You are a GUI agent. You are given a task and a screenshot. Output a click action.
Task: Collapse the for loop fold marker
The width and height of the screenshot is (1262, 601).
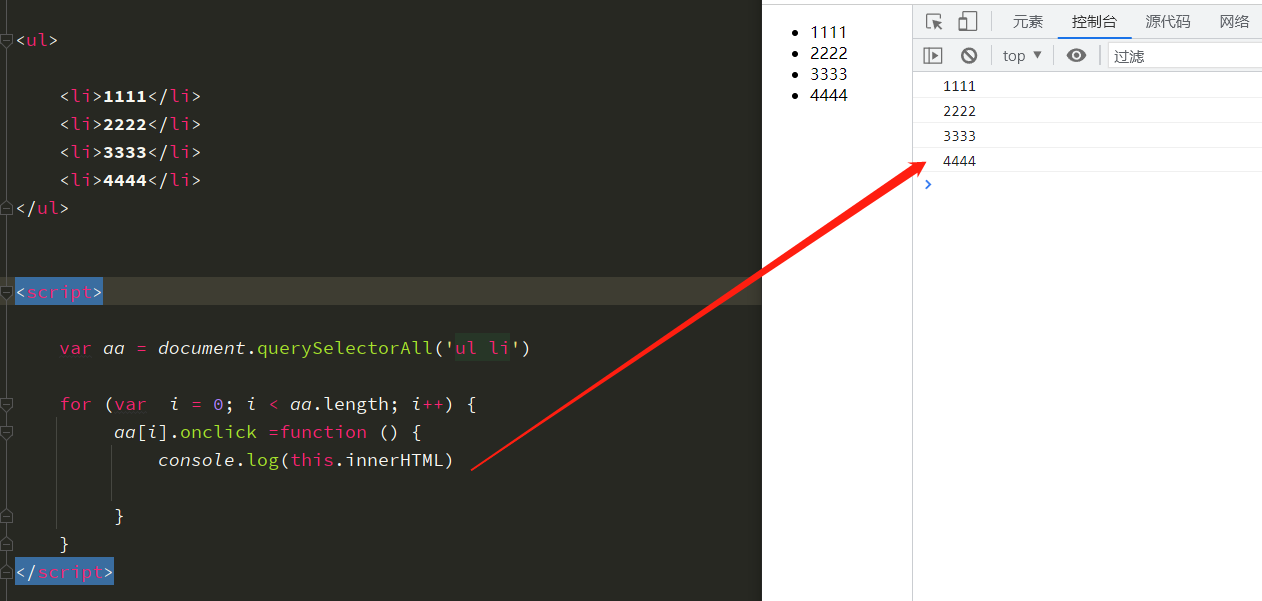coord(7,405)
